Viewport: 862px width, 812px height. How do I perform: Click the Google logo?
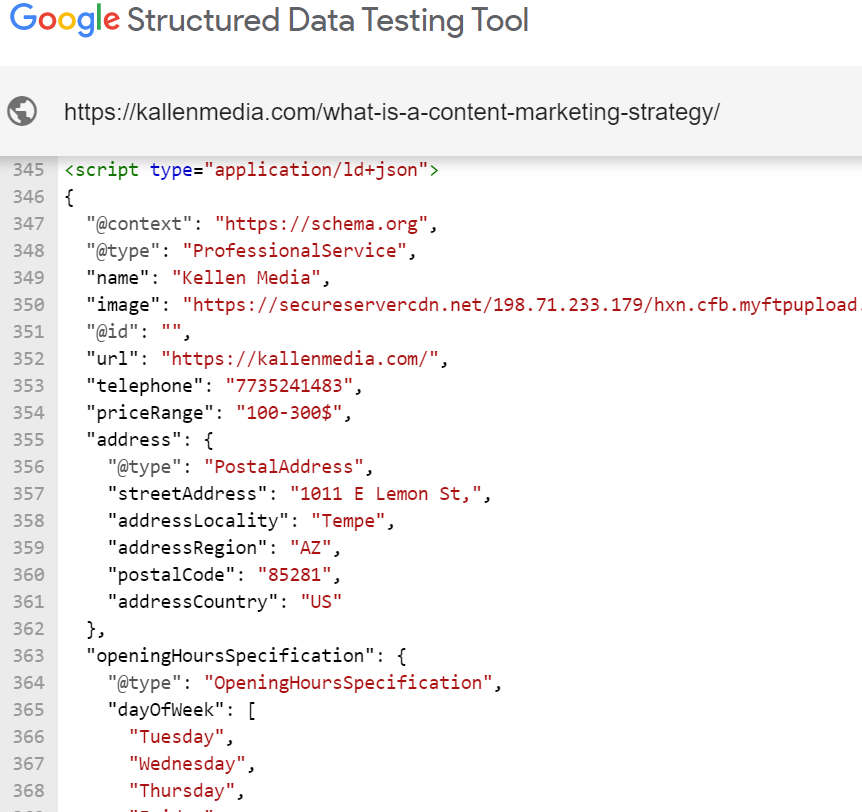coord(63,20)
